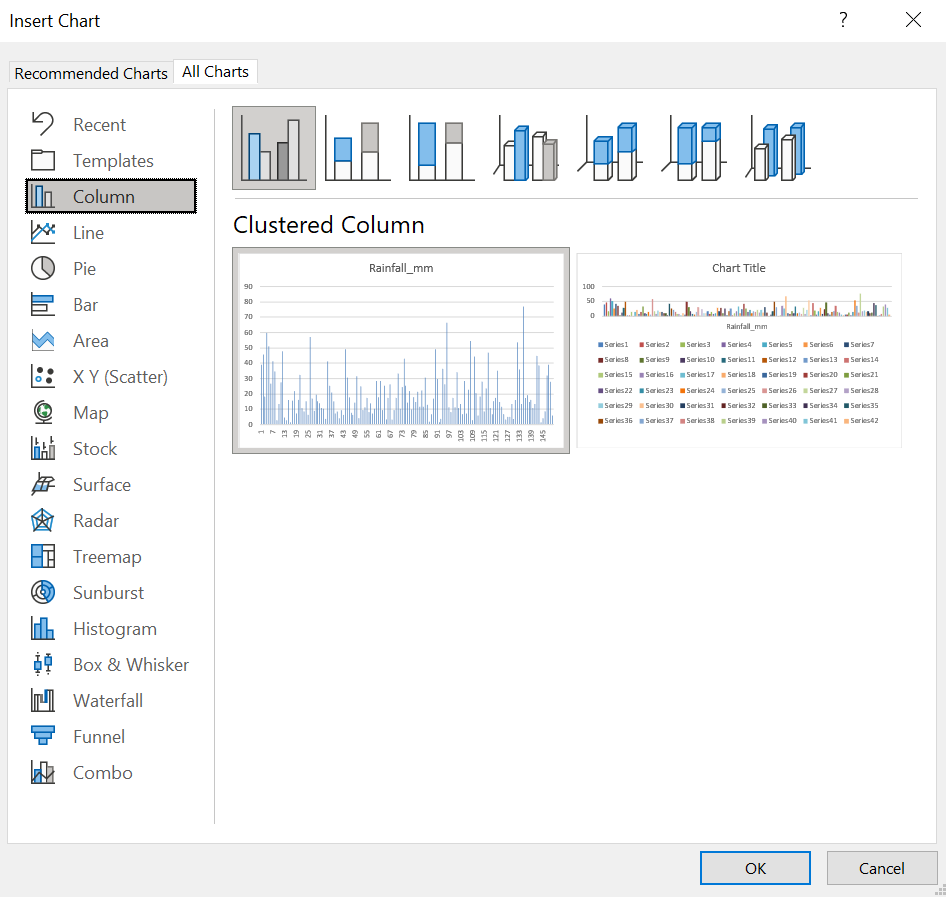Click the Help question mark button

843,20
